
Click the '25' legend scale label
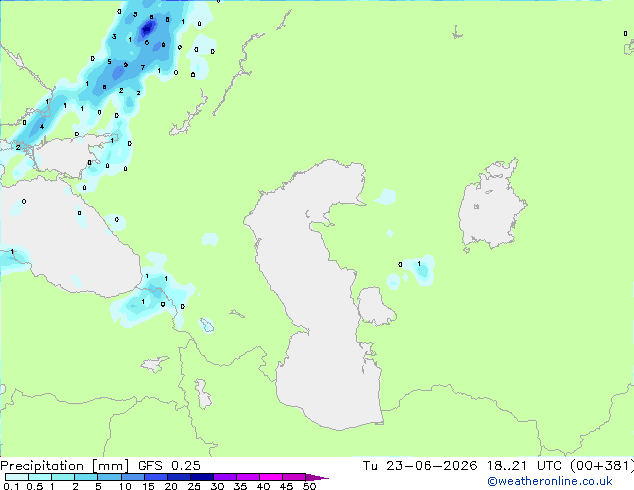(194, 486)
